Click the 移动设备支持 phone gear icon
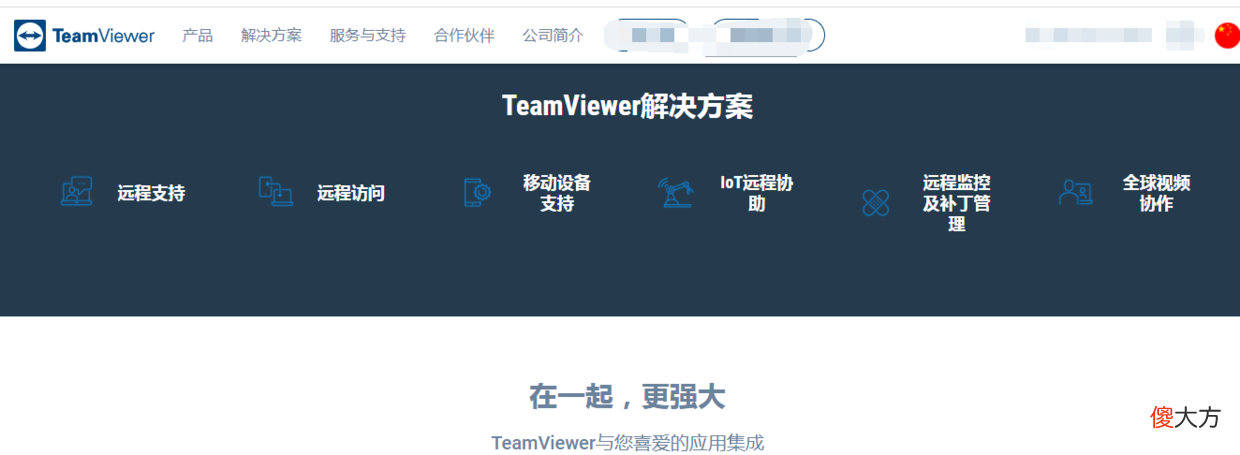 pos(477,192)
